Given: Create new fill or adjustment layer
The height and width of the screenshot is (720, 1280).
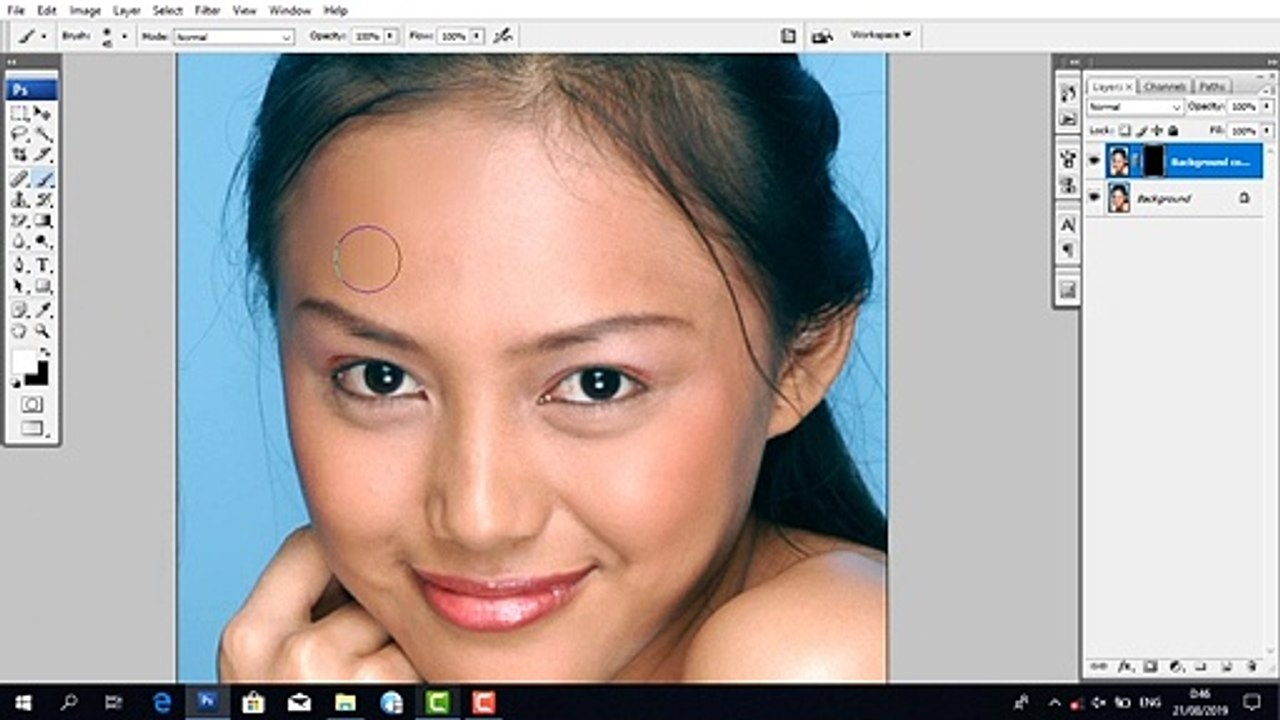Looking at the screenshot, I should pyautogui.click(x=1176, y=666).
